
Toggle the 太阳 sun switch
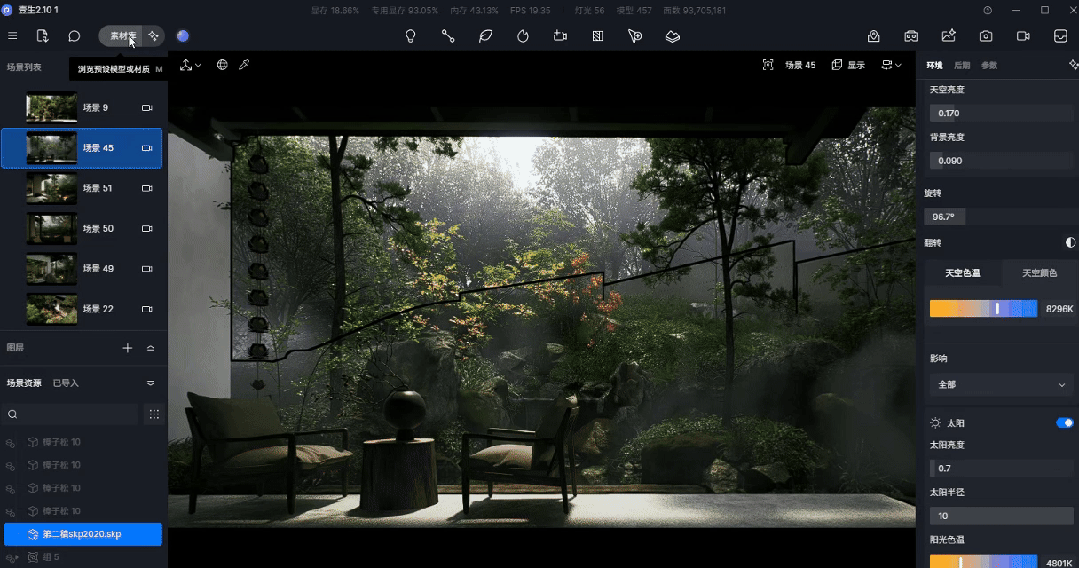1064,423
